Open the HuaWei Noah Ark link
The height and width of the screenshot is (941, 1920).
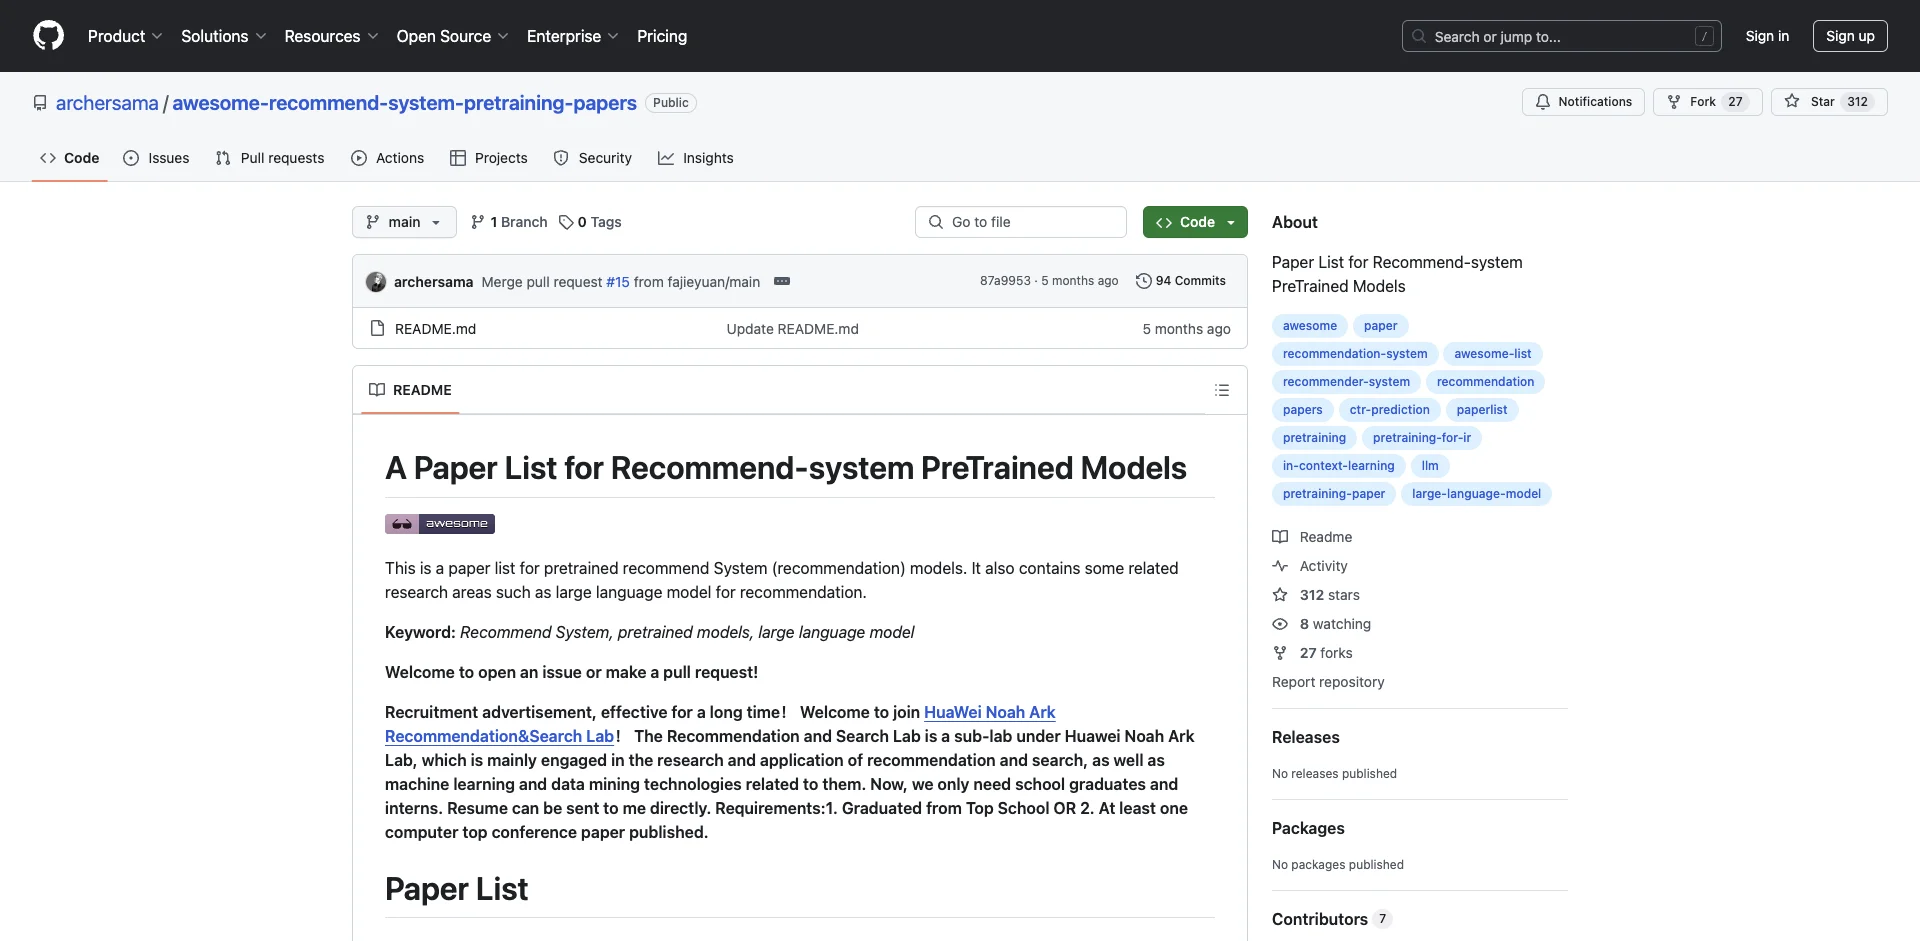990,712
